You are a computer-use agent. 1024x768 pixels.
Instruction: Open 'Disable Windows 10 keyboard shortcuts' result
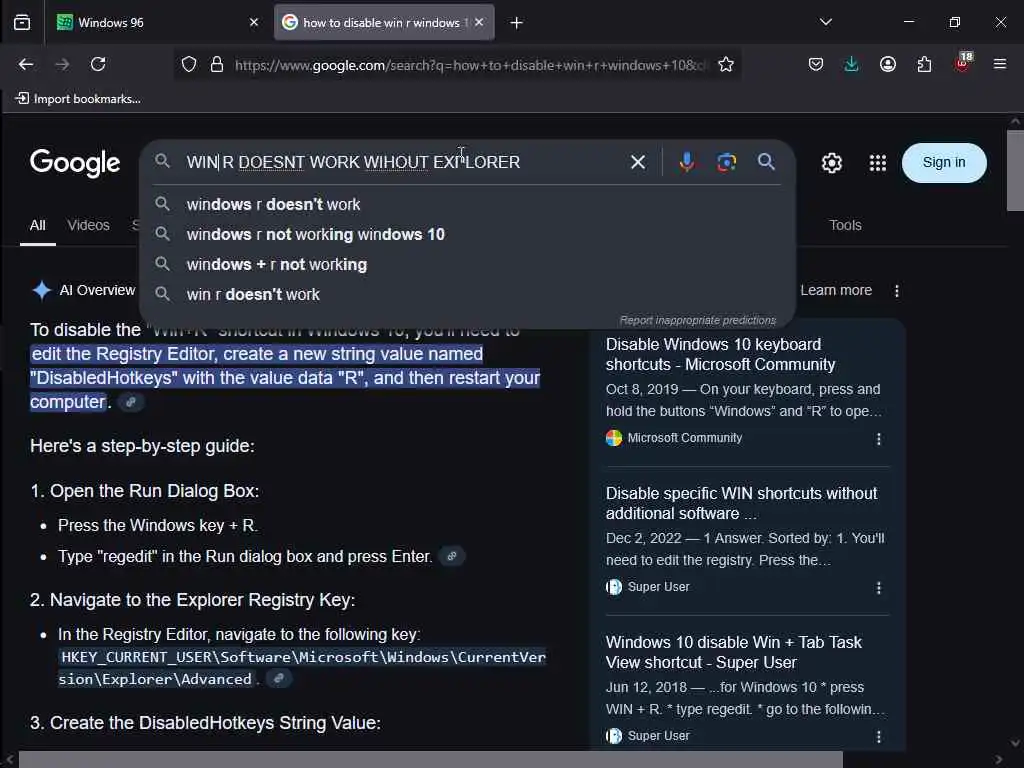point(720,354)
